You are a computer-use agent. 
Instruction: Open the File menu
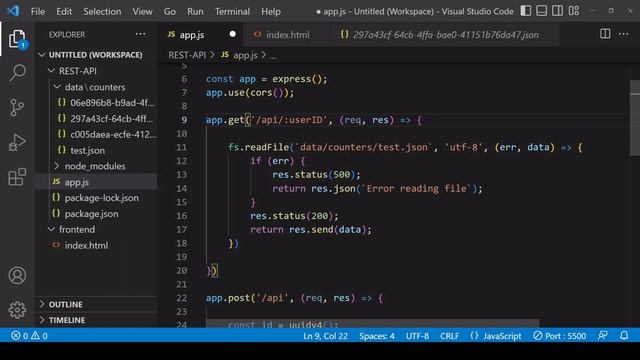(38, 11)
